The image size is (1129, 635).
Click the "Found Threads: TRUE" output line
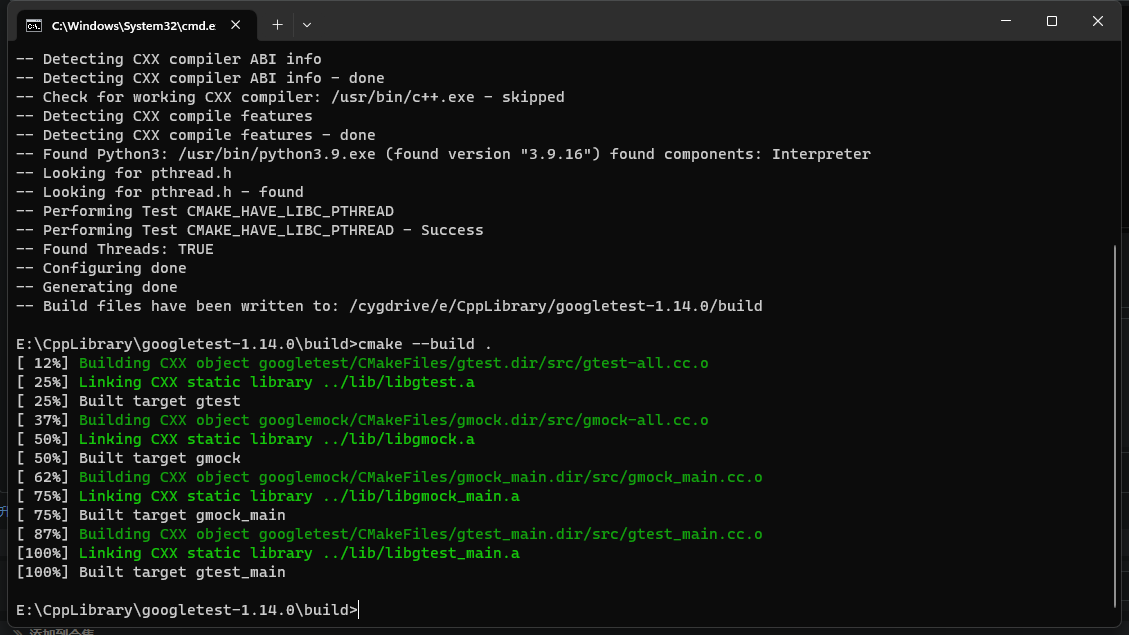tap(128, 249)
